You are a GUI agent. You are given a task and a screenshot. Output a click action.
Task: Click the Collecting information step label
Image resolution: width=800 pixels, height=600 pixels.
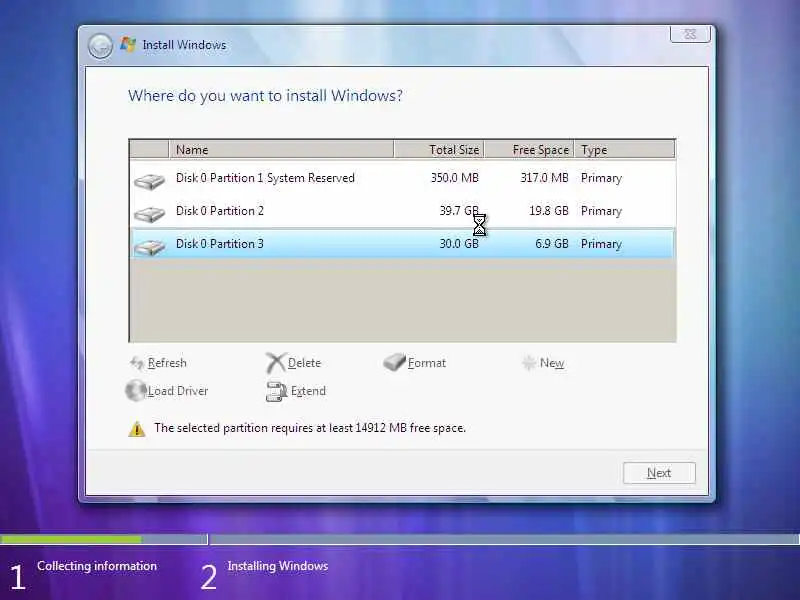96,566
